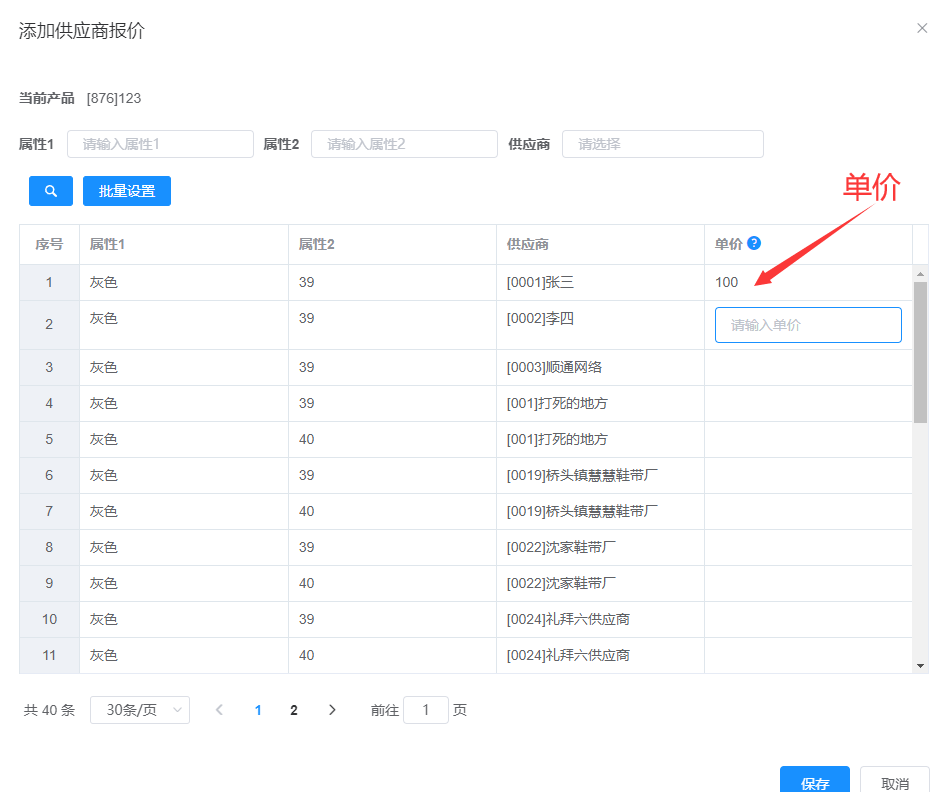949x792 pixels.
Task: Focus the 属性2 input field
Action: click(404, 144)
